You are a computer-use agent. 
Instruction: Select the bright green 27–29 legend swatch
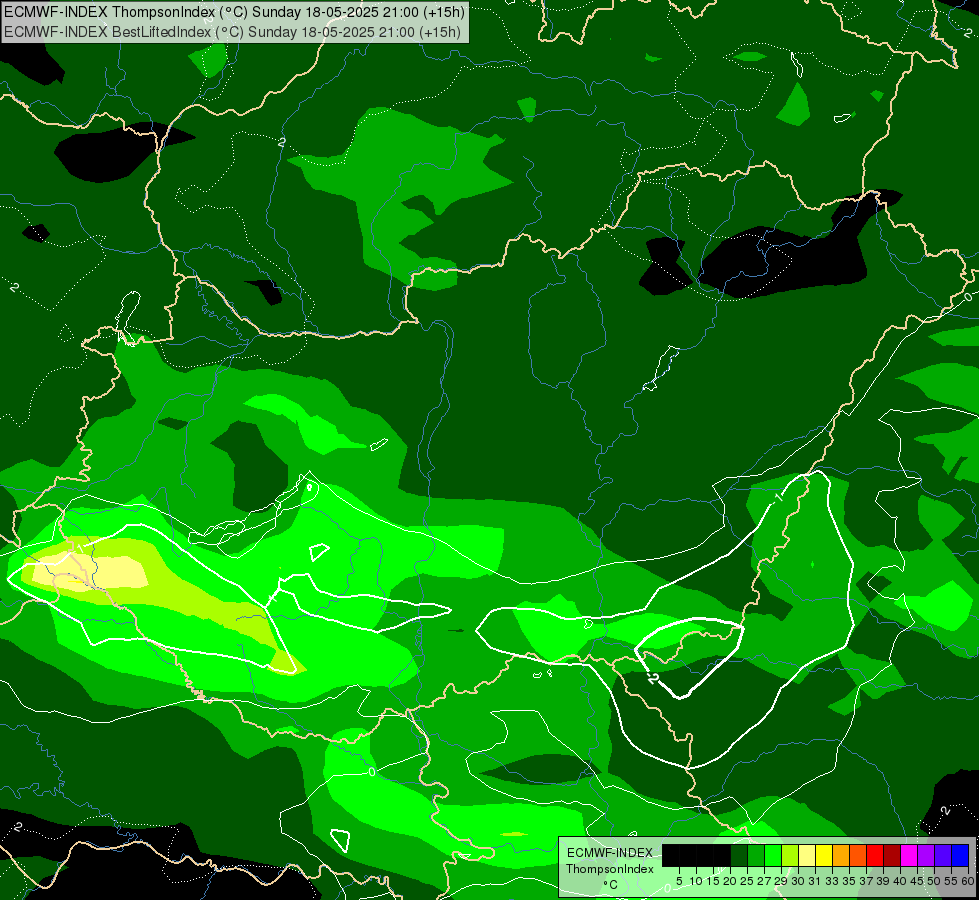pyautogui.click(x=772, y=855)
